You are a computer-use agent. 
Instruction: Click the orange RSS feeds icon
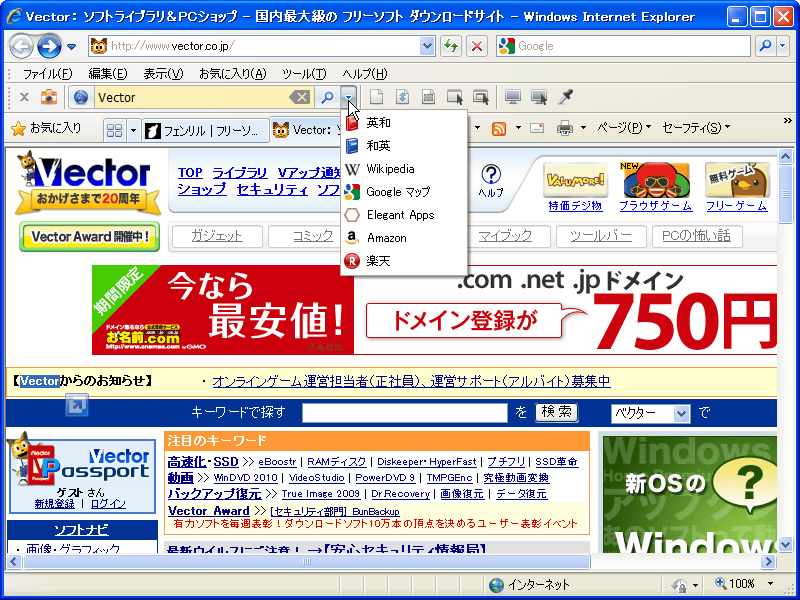click(x=499, y=128)
